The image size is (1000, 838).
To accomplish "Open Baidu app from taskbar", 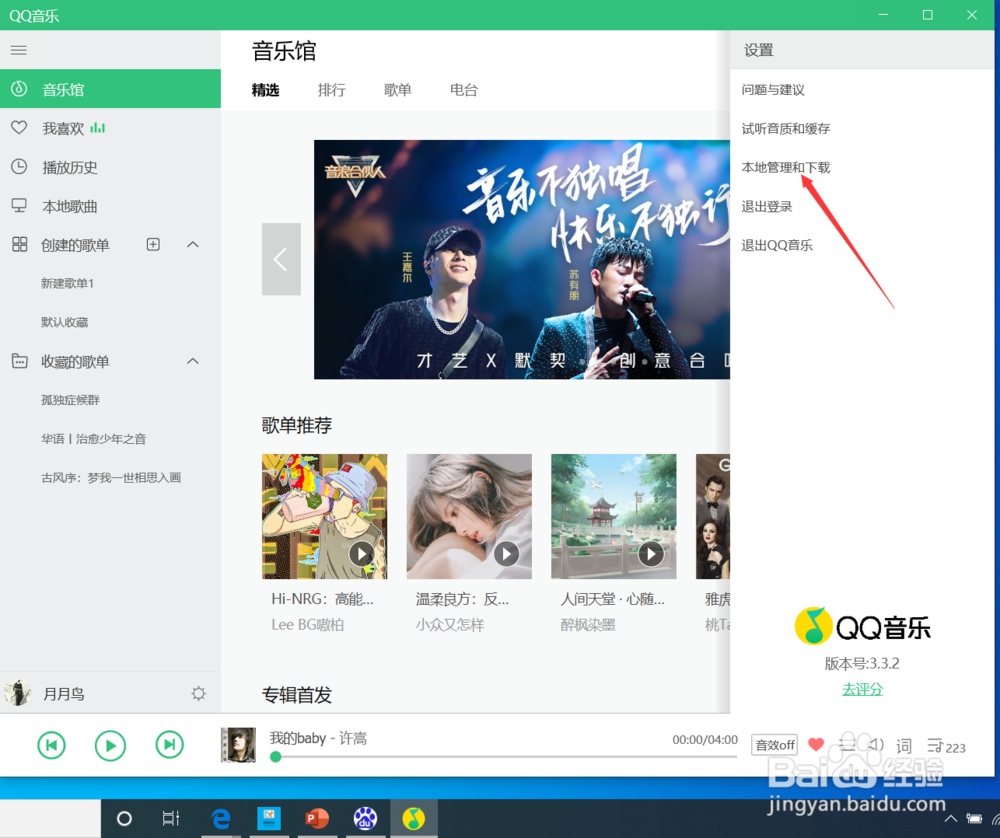I will point(365,818).
